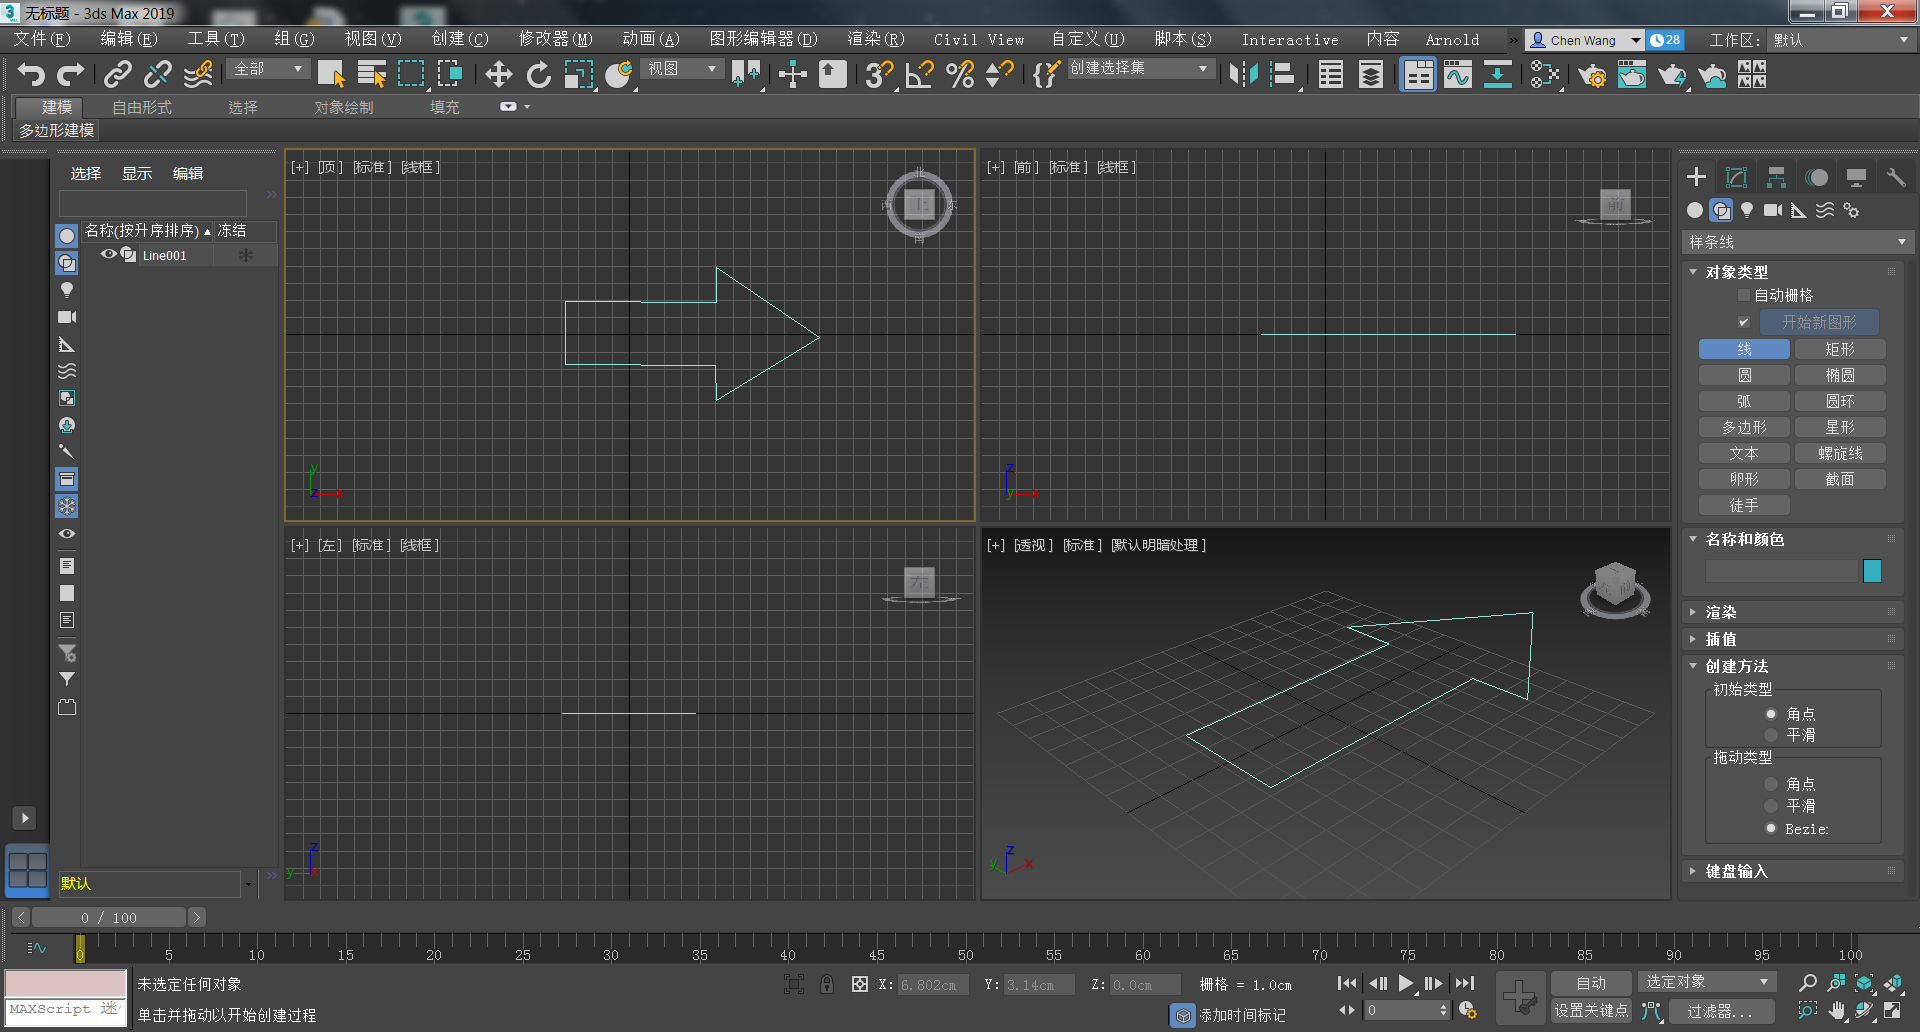Screen dimensions: 1920x1032
Task: Click the 设置关键点 button
Action: pyautogui.click(x=1590, y=1011)
